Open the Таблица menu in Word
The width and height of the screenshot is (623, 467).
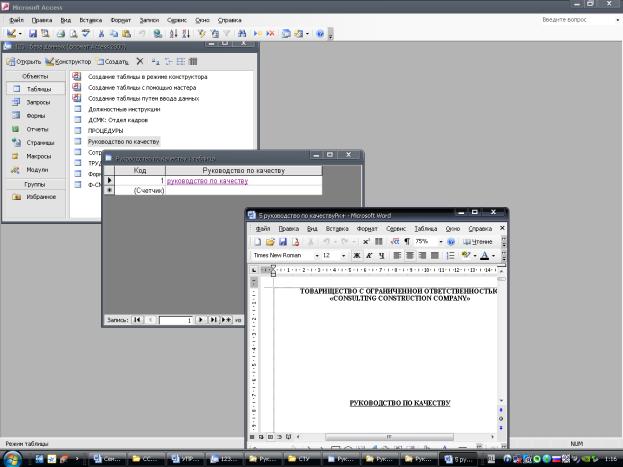tap(426, 228)
